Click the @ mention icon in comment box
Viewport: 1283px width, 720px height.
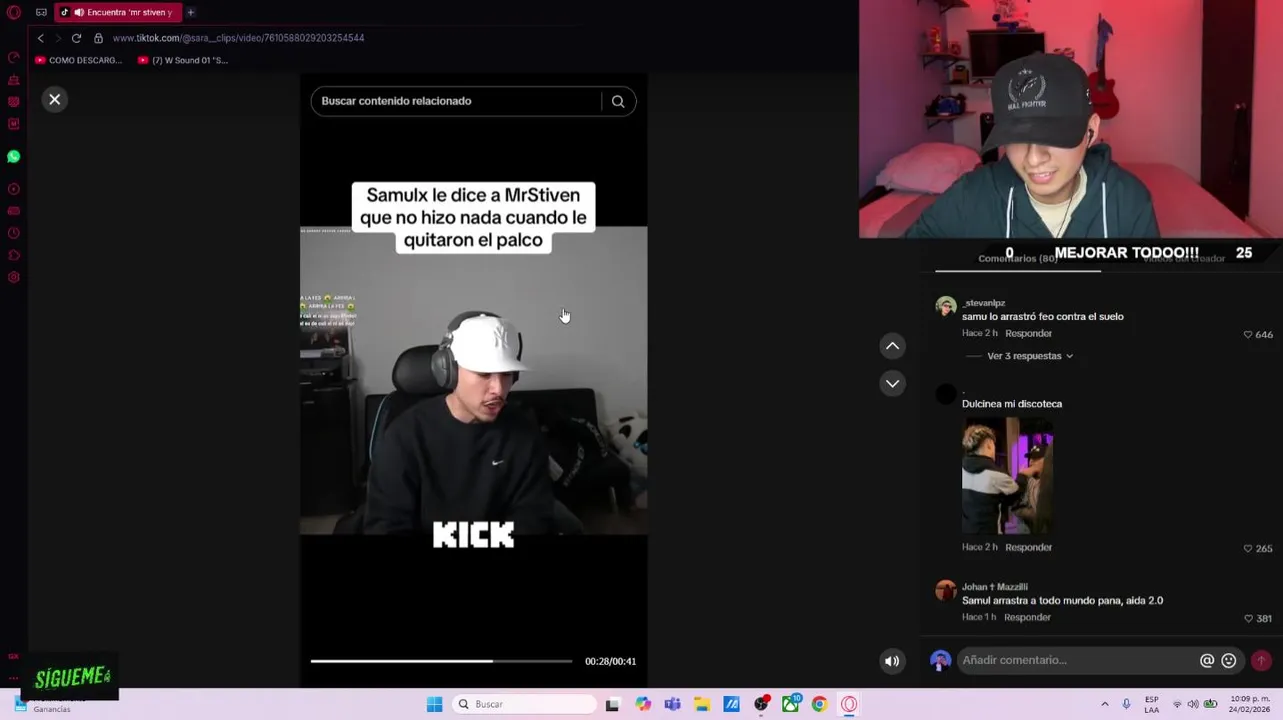coord(1207,660)
